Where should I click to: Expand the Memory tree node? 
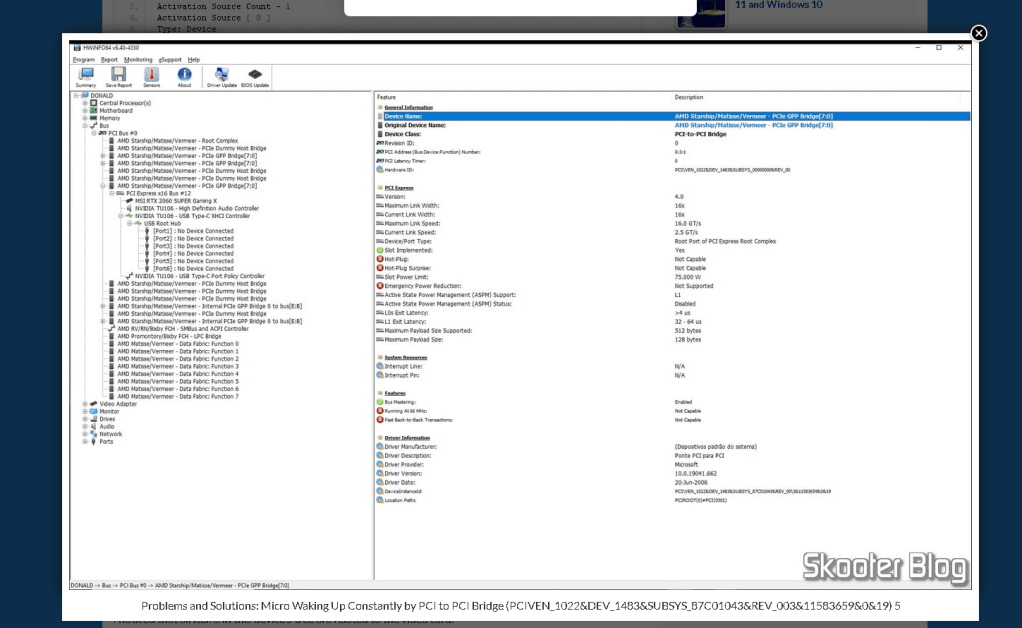[x=85, y=118]
